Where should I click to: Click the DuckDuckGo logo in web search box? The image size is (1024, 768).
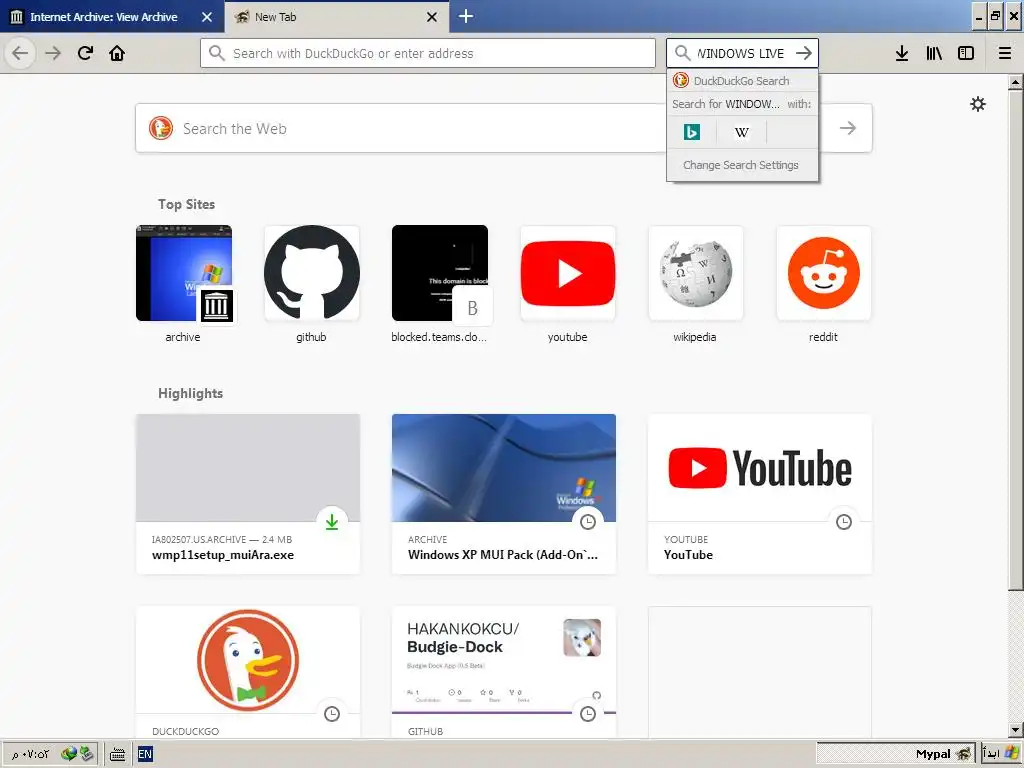[x=161, y=128]
